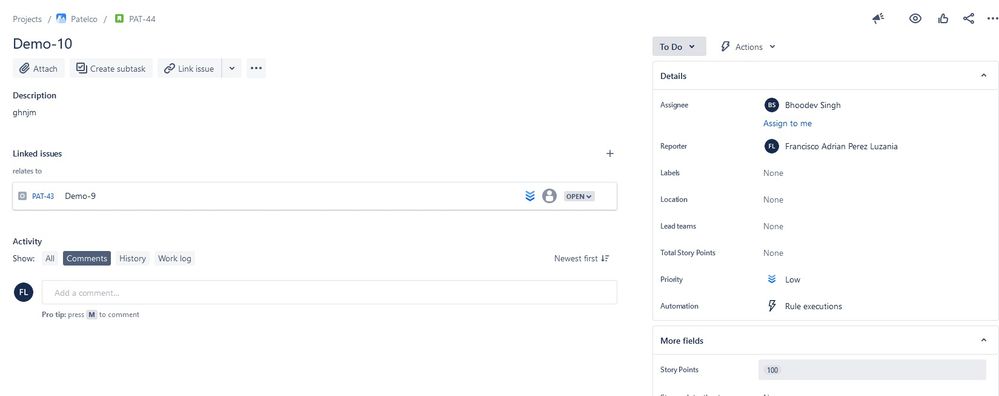This screenshot has width=999, height=396.
Task: Edit Location field value None
Action: (773, 200)
